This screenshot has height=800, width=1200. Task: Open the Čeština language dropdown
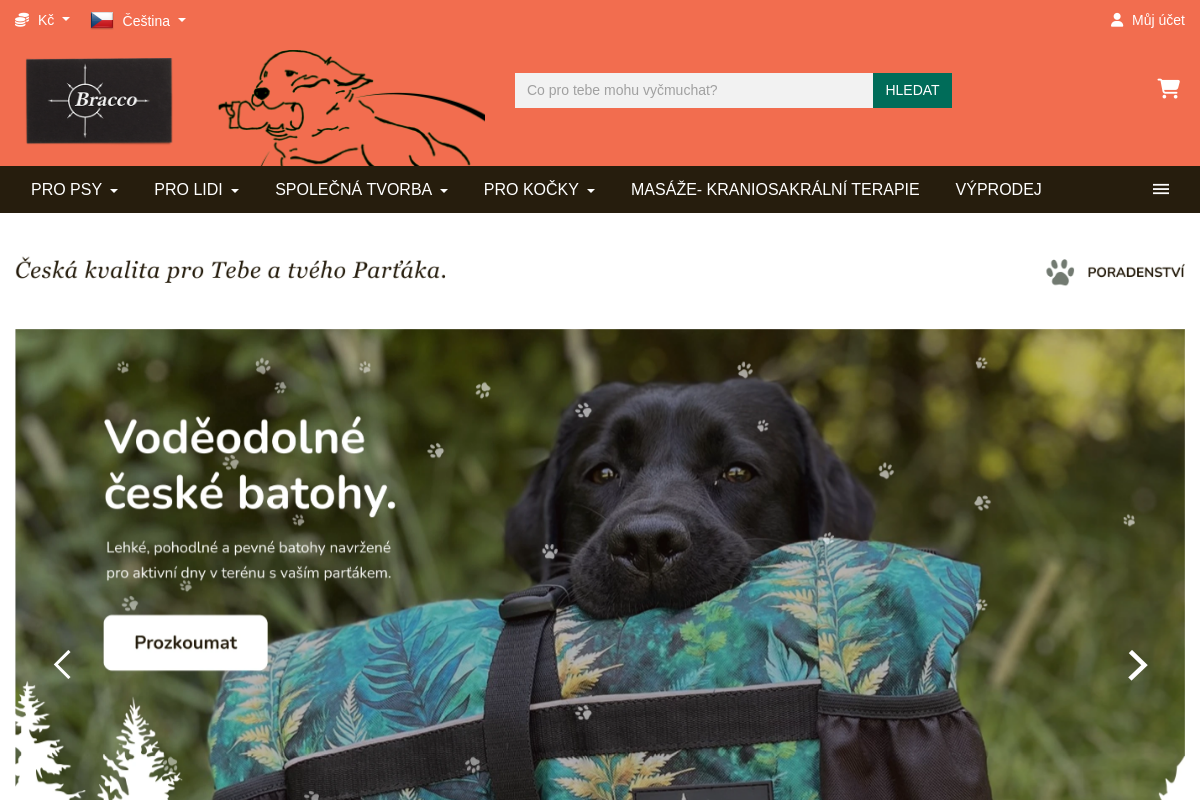click(139, 20)
